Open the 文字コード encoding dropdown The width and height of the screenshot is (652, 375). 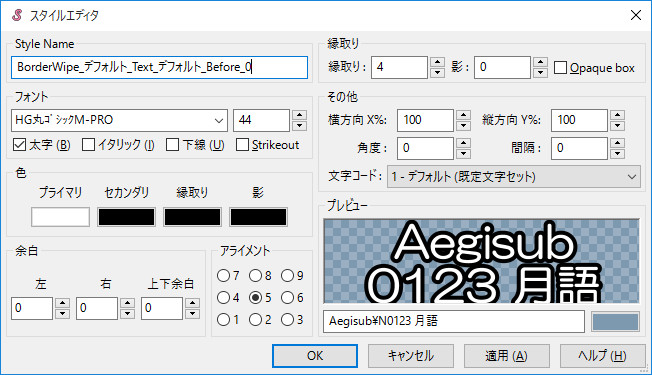pyautogui.click(x=514, y=177)
